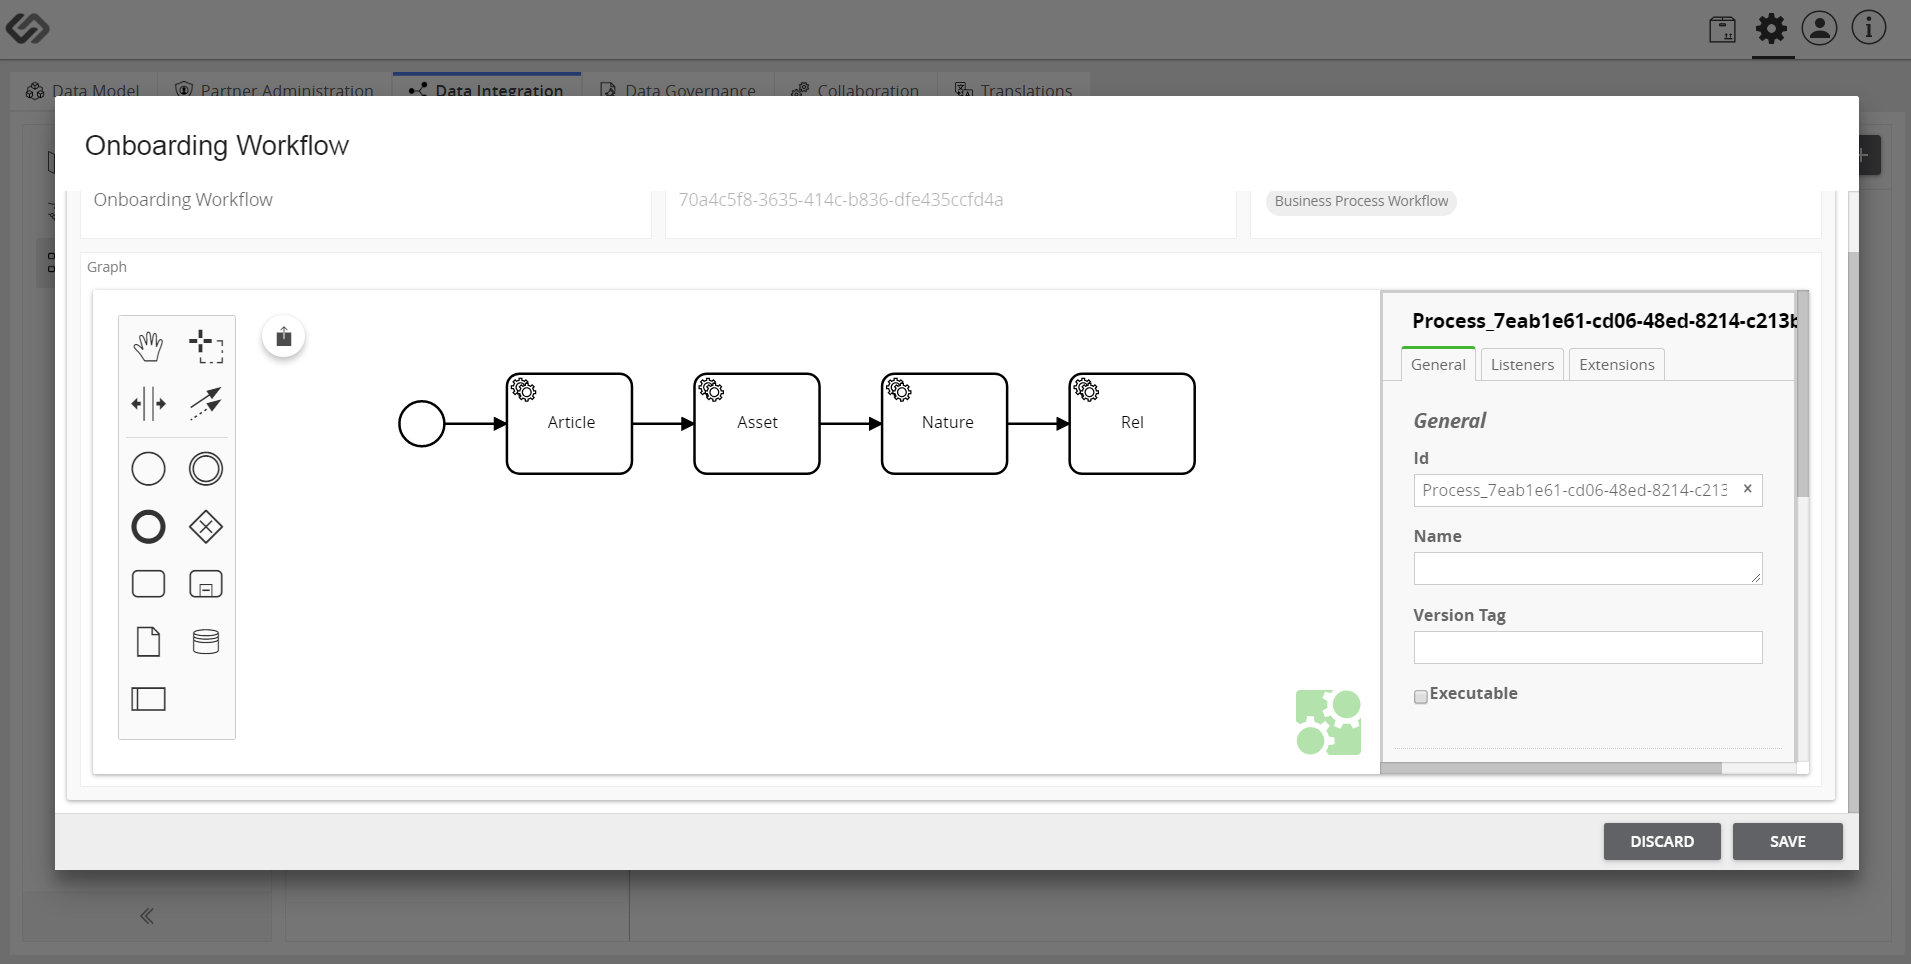
Task: Switch to Data Governance tab
Action: point(678,85)
